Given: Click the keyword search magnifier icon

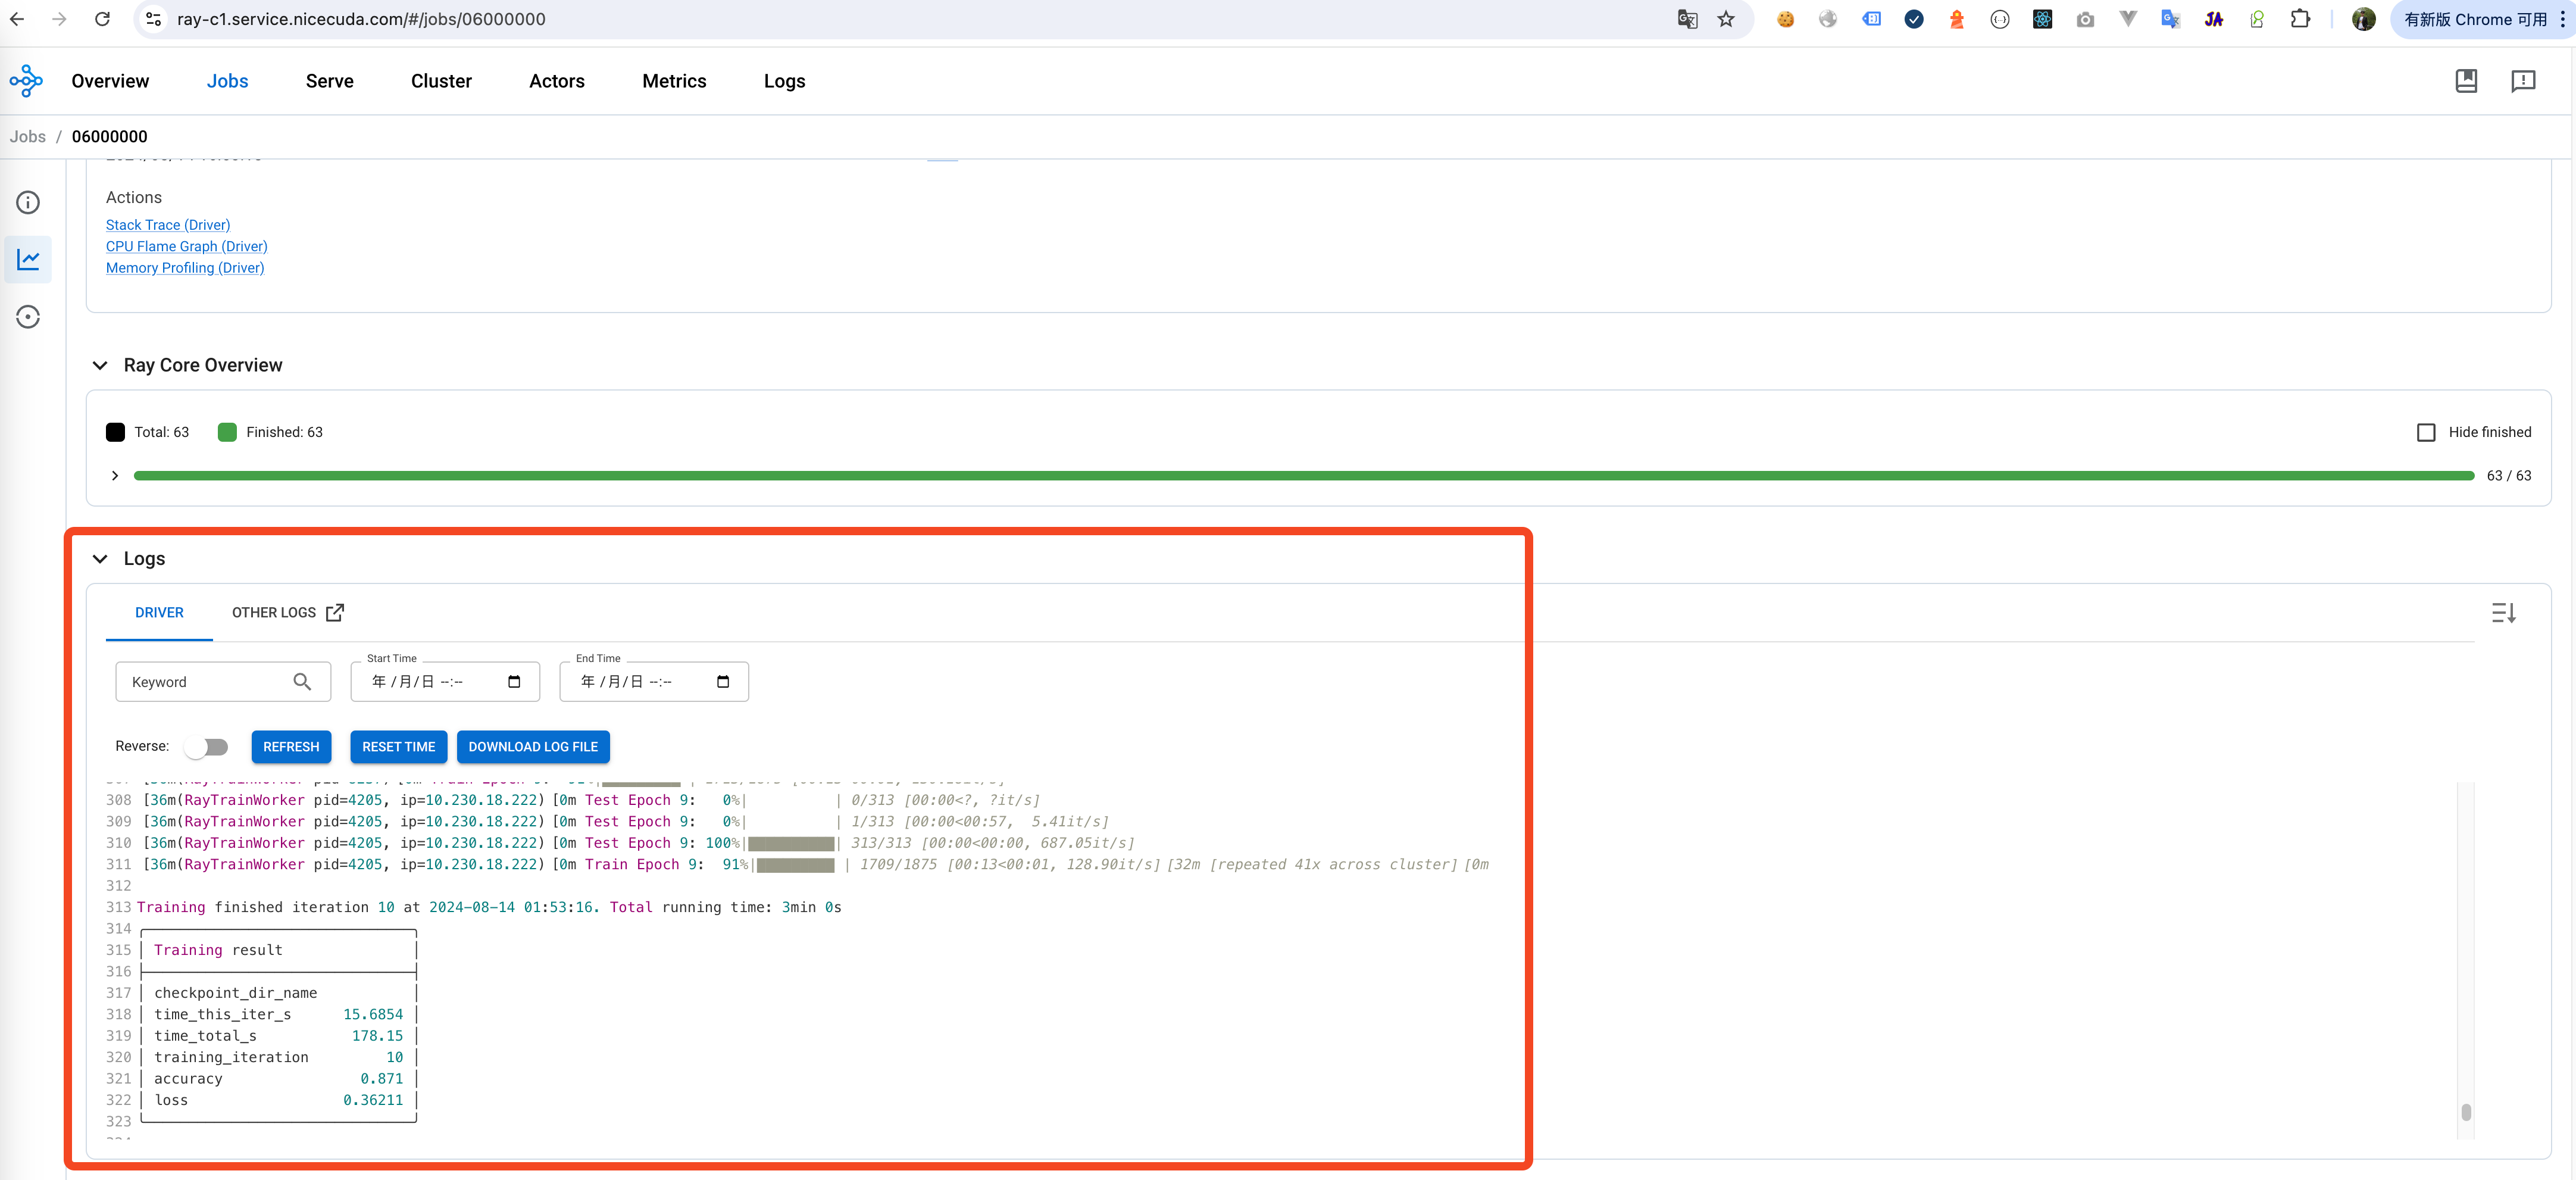Looking at the screenshot, I should pos(302,682).
